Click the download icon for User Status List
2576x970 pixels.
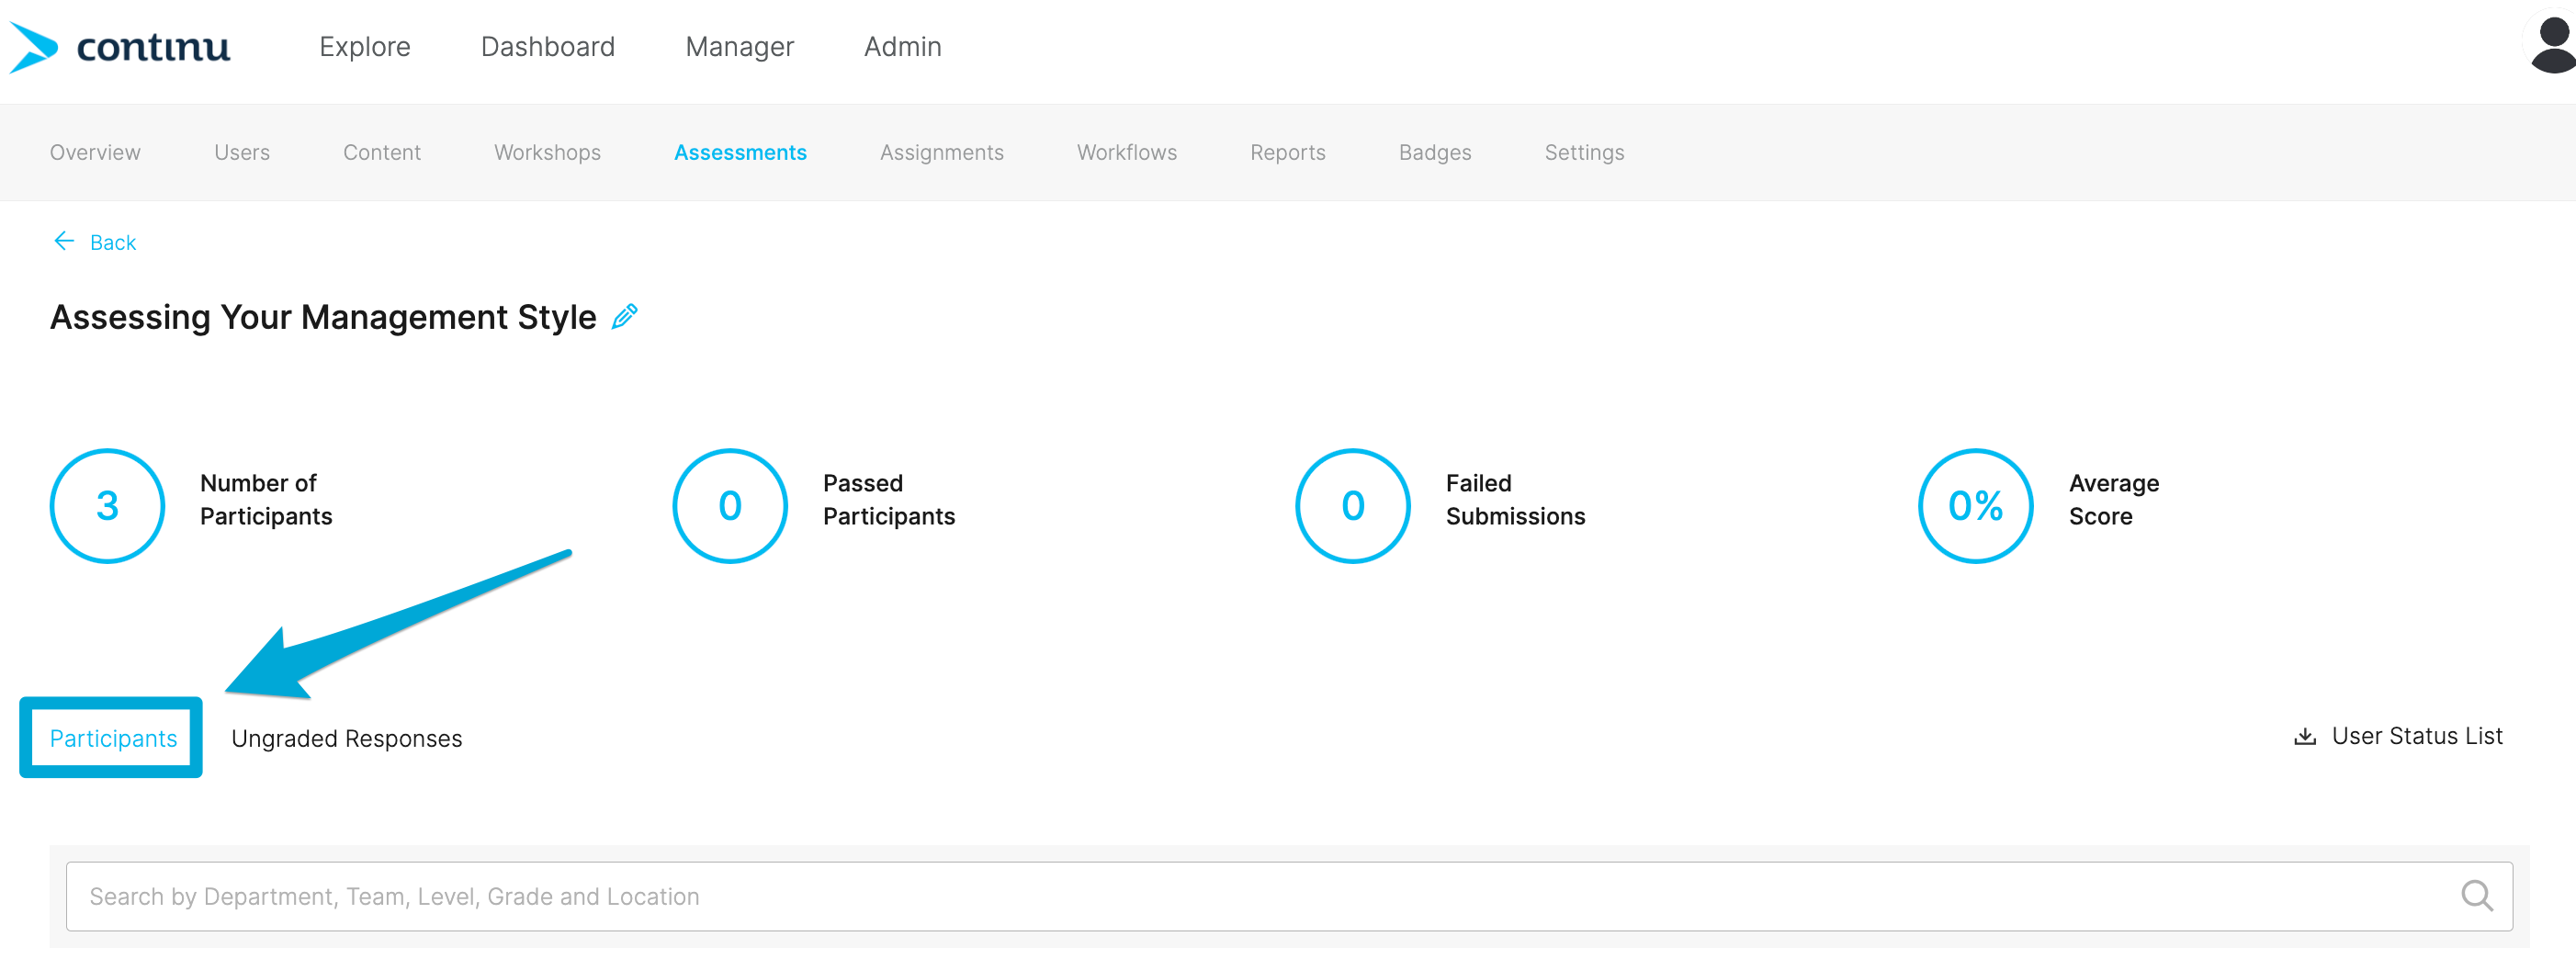point(2305,737)
